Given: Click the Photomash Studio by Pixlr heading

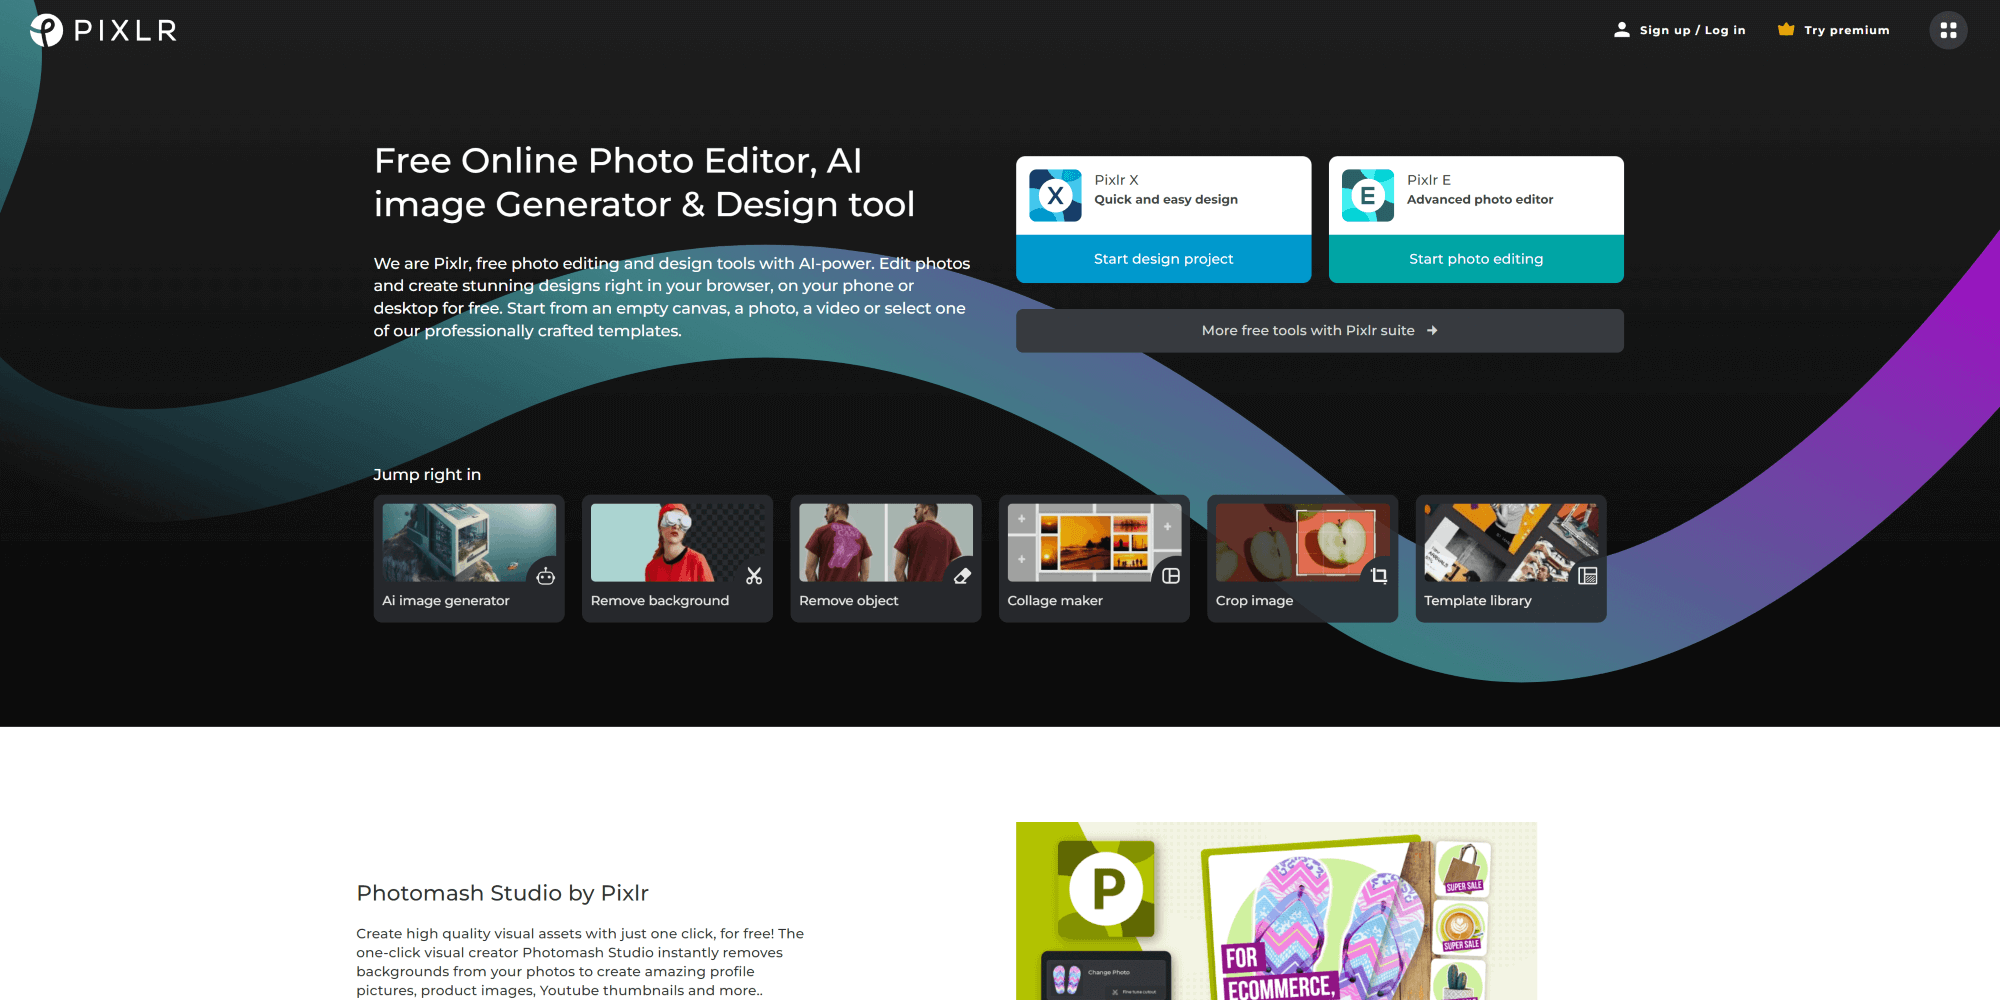Looking at the screenshot, I should pyautogui.click(x=502, y=893).
